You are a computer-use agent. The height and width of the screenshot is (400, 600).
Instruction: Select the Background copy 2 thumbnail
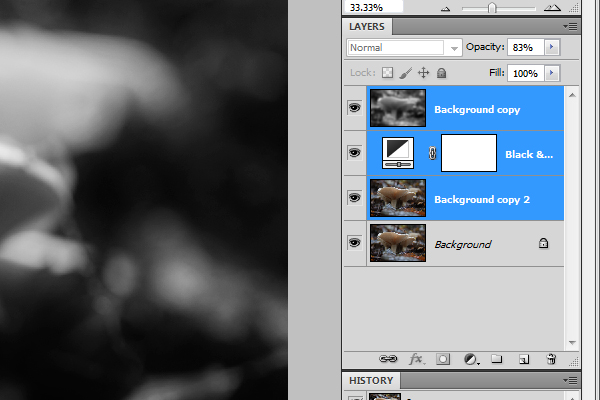click(398, 198)
